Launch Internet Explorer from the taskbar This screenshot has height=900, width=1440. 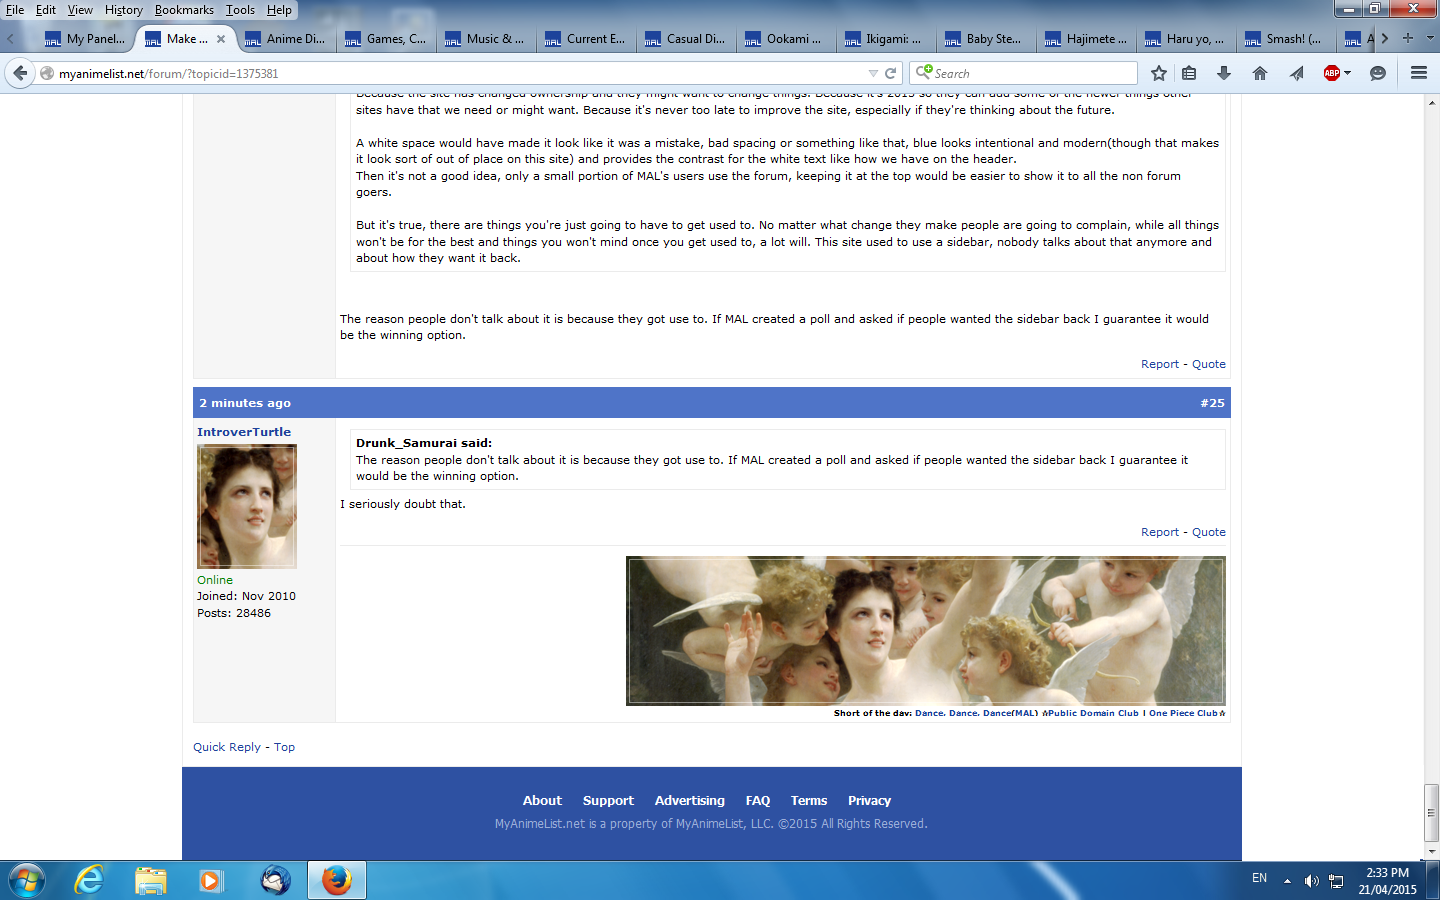pyautogui.click(x=89, y=880)
